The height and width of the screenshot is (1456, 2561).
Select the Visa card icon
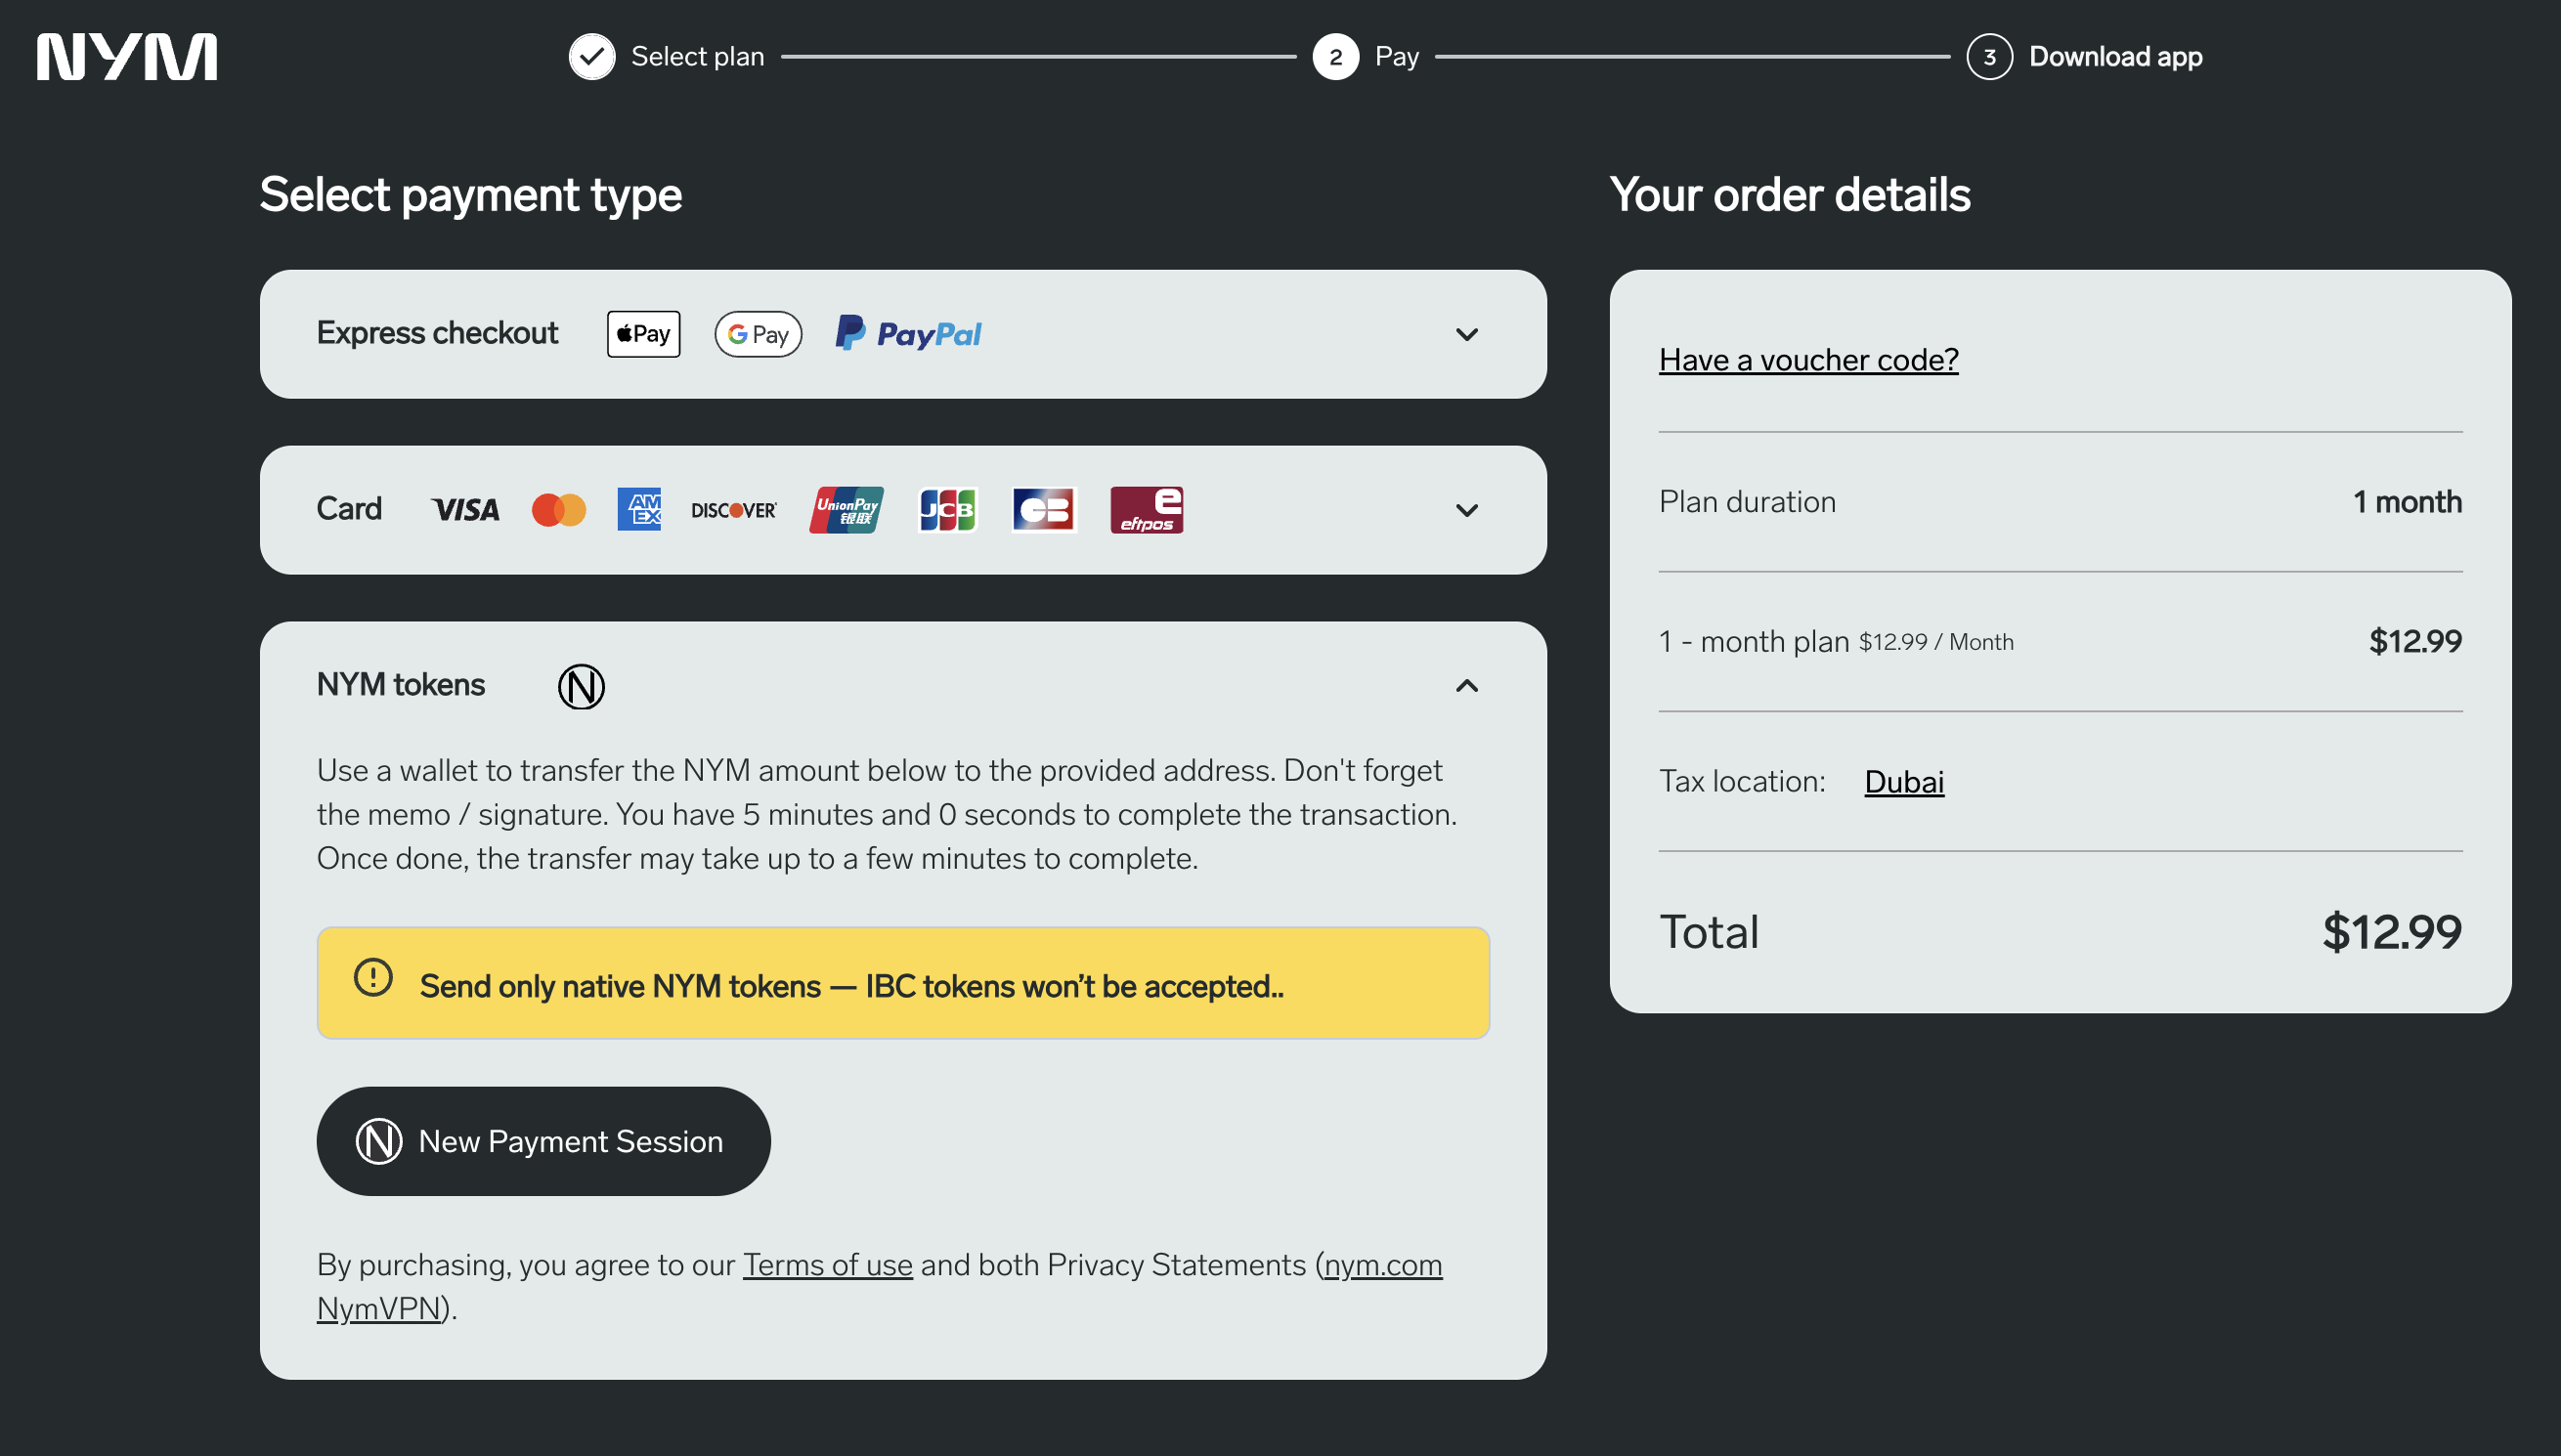(464, 509)
